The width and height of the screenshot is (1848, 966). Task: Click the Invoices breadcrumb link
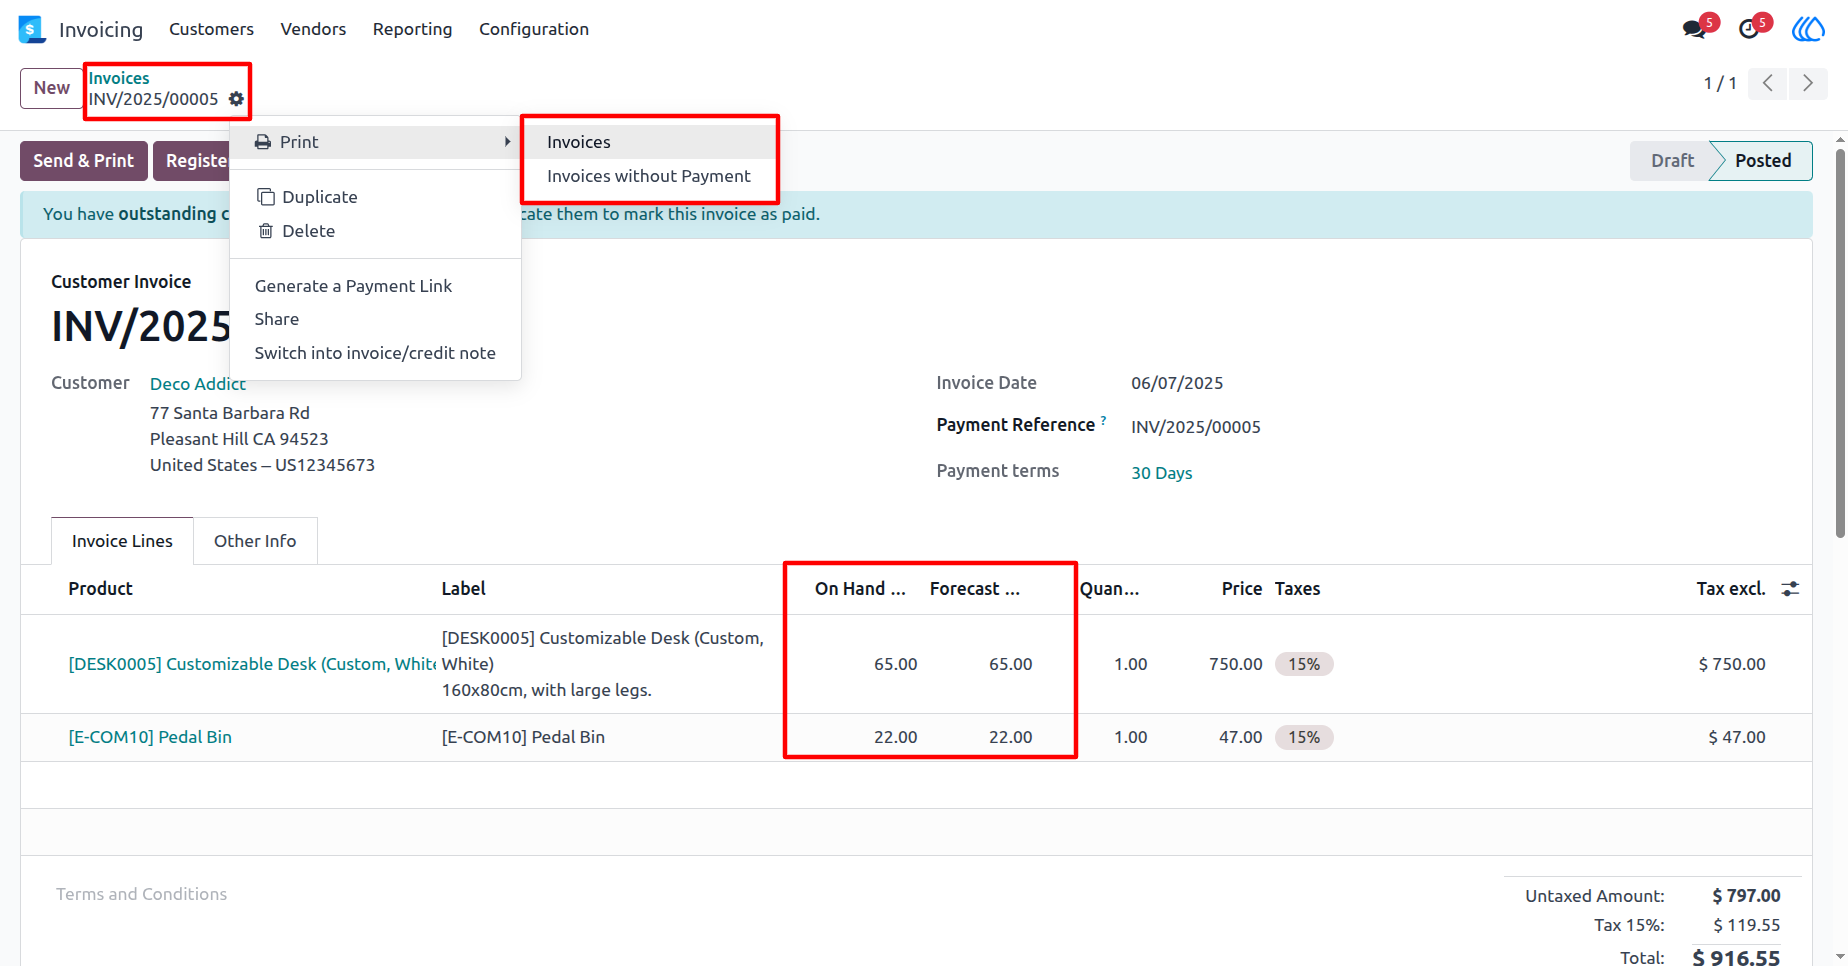pos(119,78)
